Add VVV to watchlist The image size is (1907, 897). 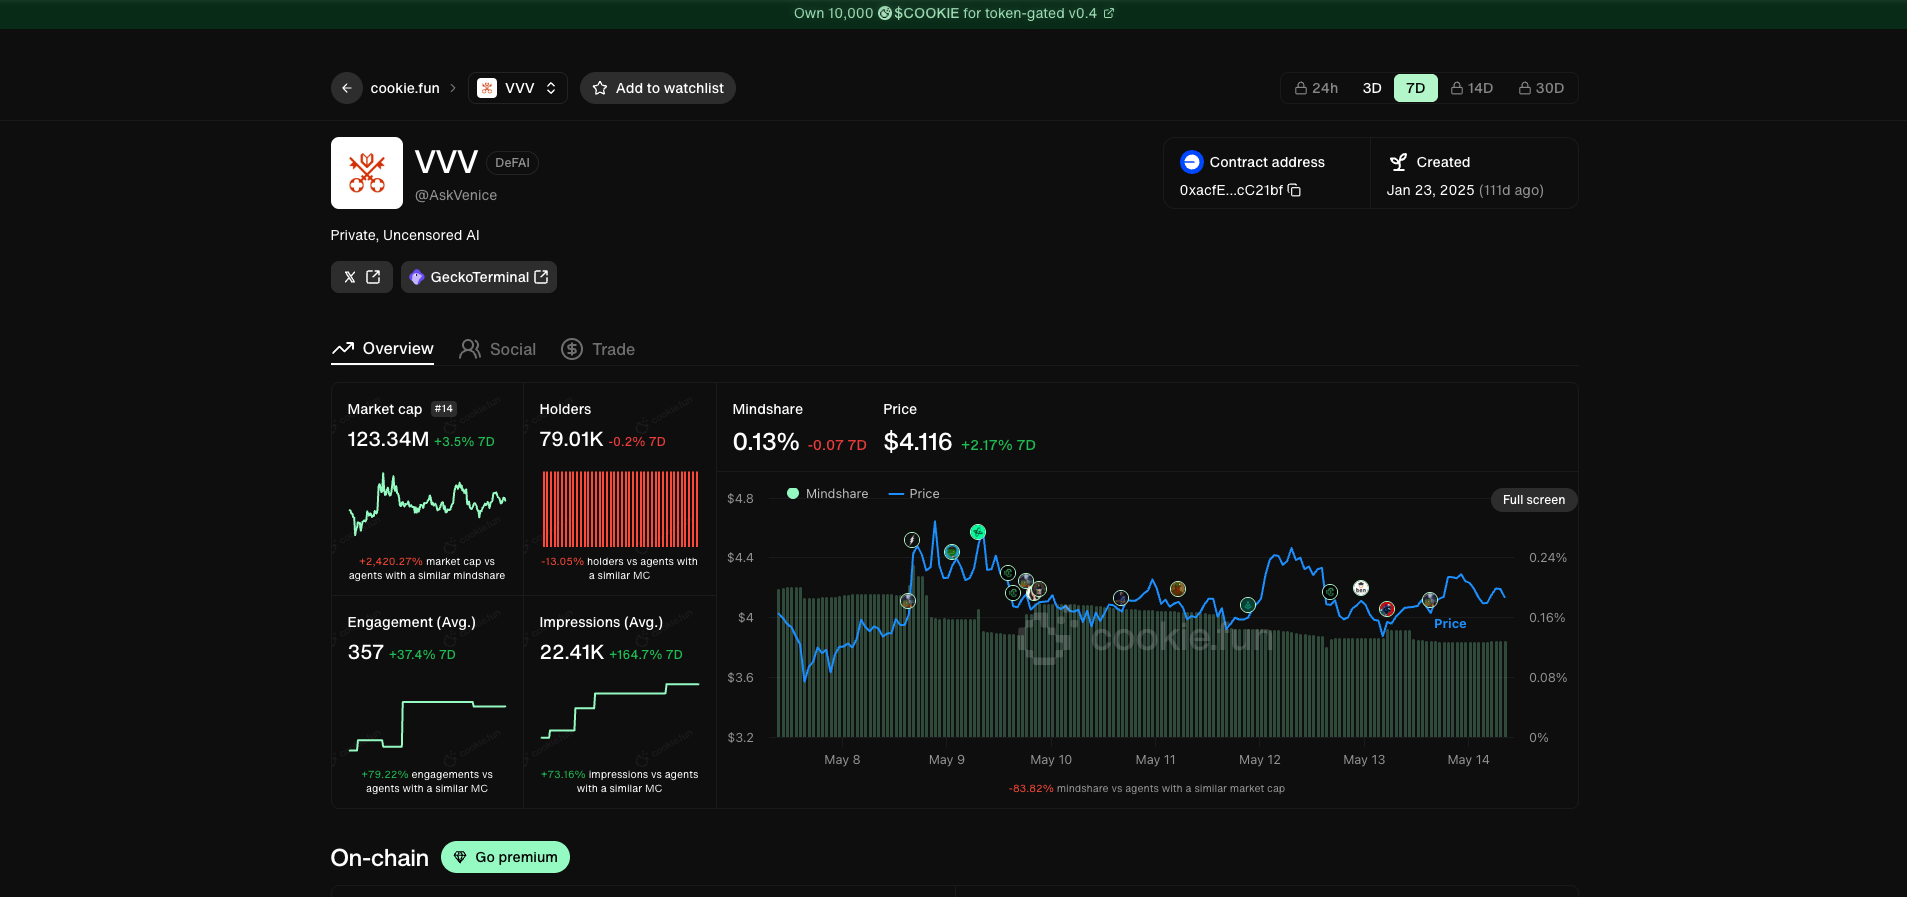(658, 88)
